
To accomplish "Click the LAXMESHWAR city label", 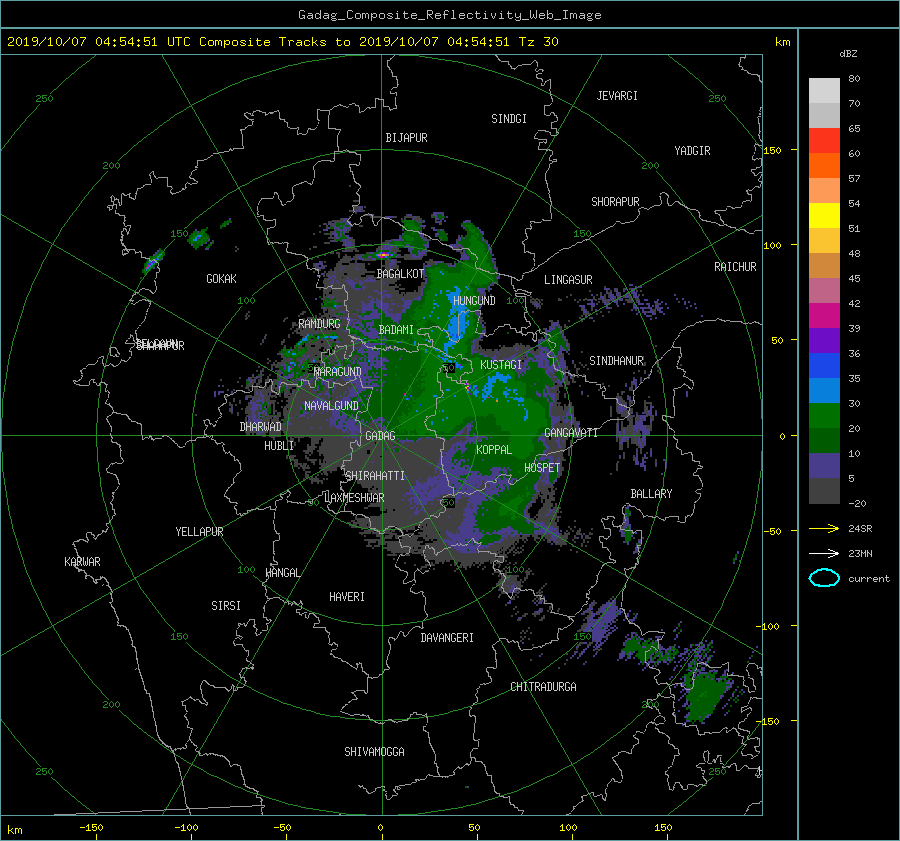I will 354,498.
